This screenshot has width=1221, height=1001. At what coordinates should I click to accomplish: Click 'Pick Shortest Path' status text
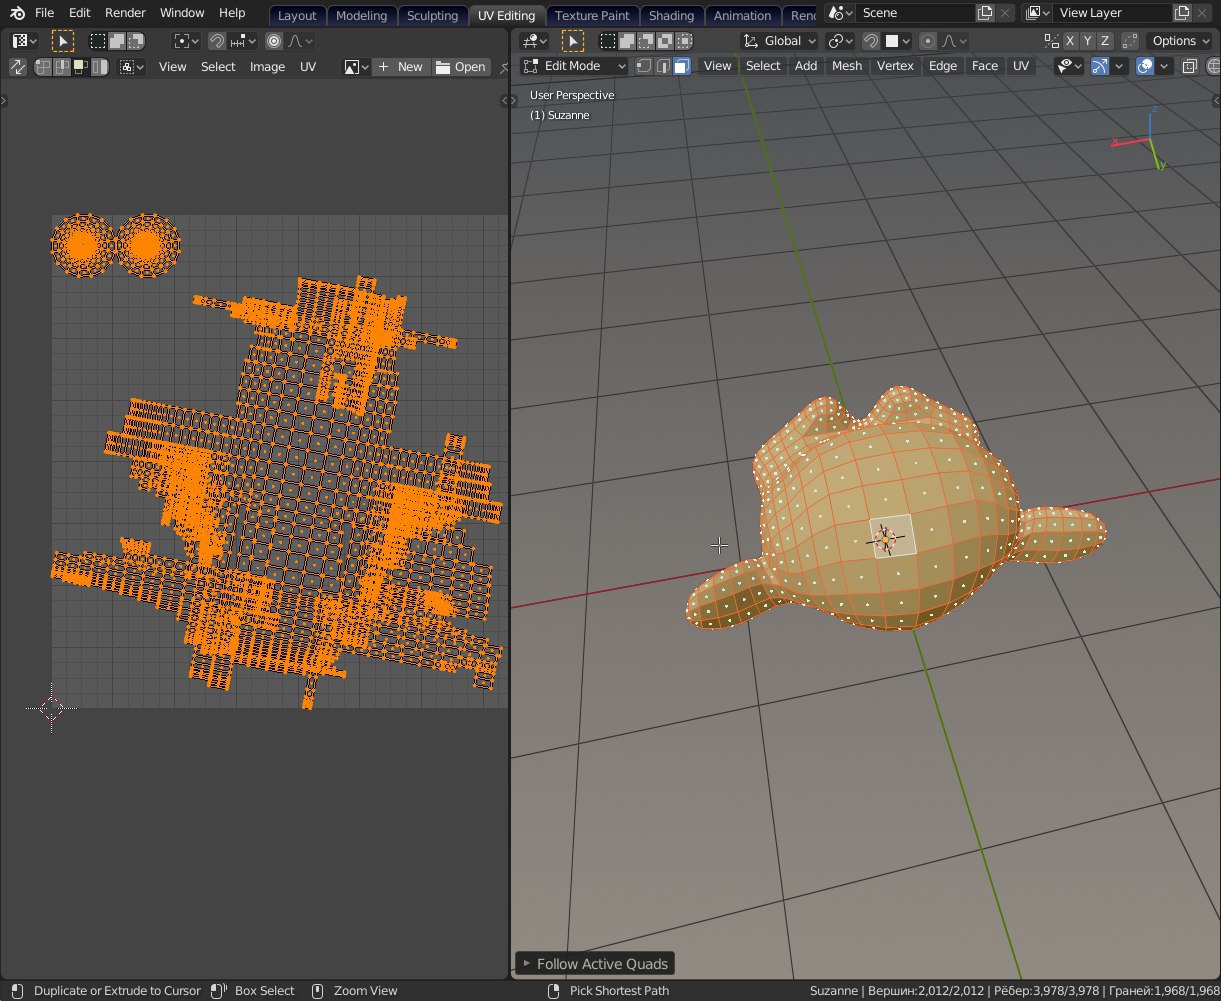(619, 991)
